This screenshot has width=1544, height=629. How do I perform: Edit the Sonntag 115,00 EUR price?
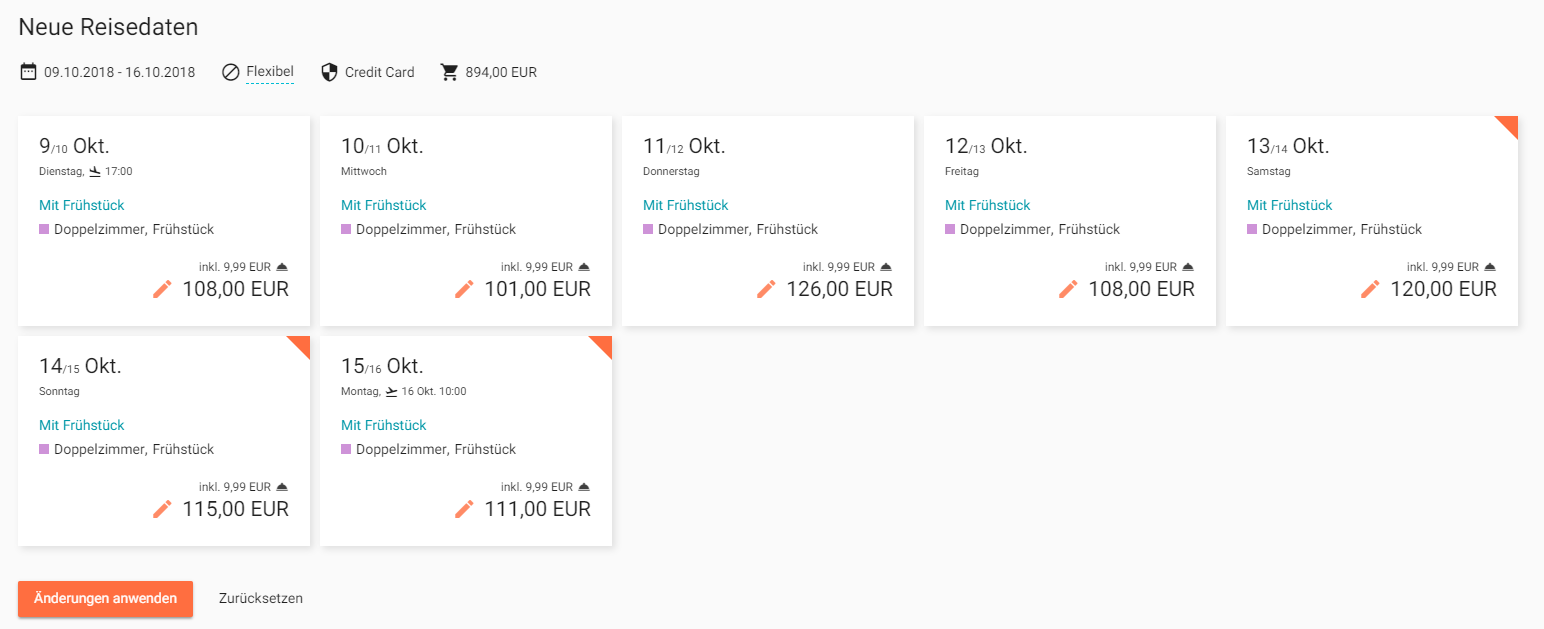(162, 509)
